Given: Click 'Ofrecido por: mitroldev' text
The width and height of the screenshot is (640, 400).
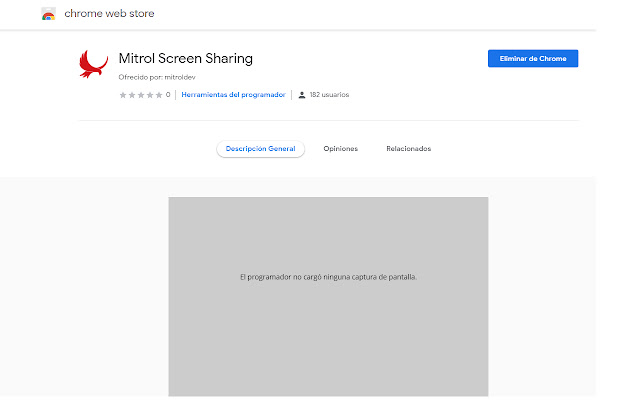Looking at the screenshot, I should click(157, 77).
